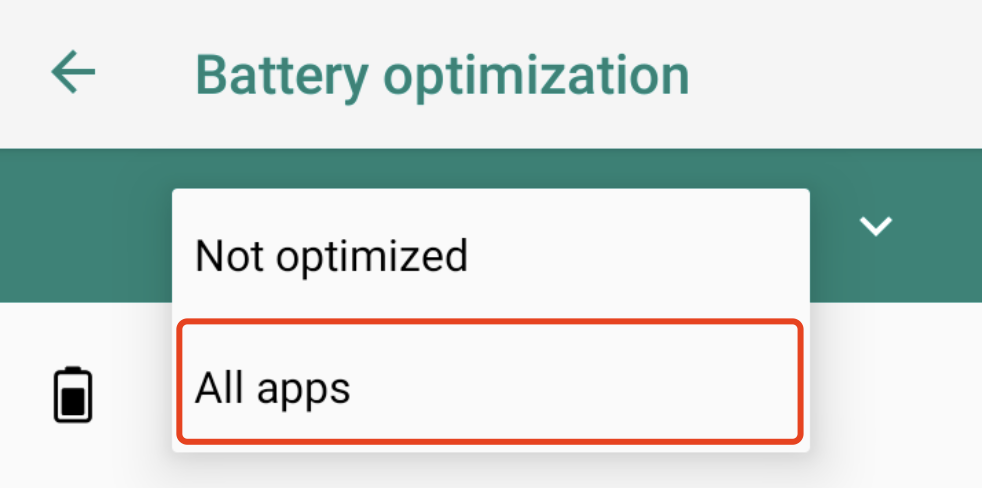Screen dimensions: 982x488
Task: Open the app entry with the battery icon
Action: click(72, 394)
